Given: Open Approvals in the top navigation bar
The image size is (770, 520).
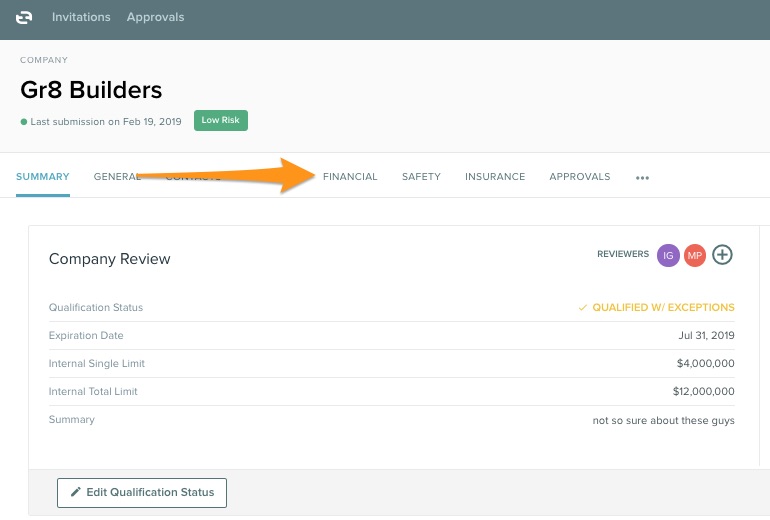Looking at the screenshot, I should [155, 17].
